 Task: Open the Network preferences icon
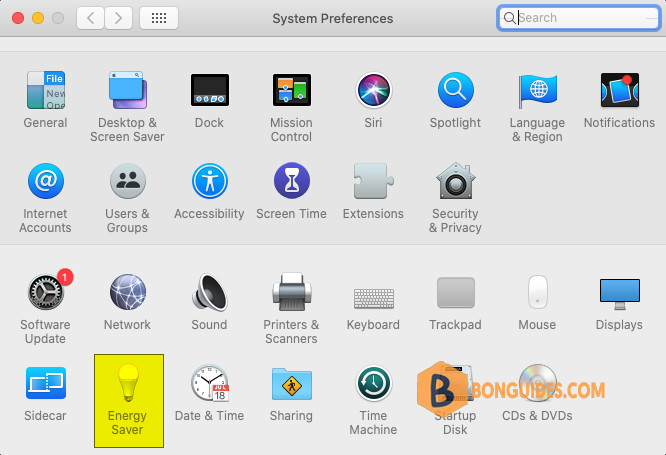[127, 292]
